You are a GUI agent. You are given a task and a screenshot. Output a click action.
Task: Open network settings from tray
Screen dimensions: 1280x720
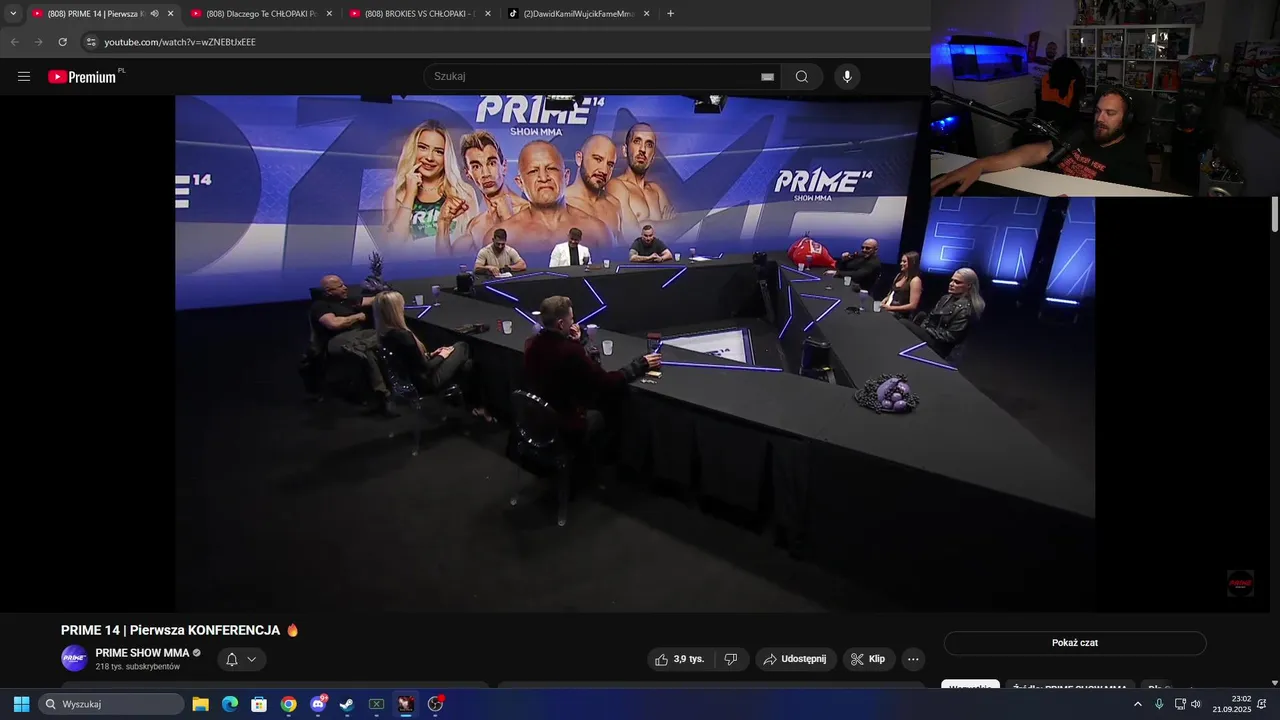point(1180,704)
